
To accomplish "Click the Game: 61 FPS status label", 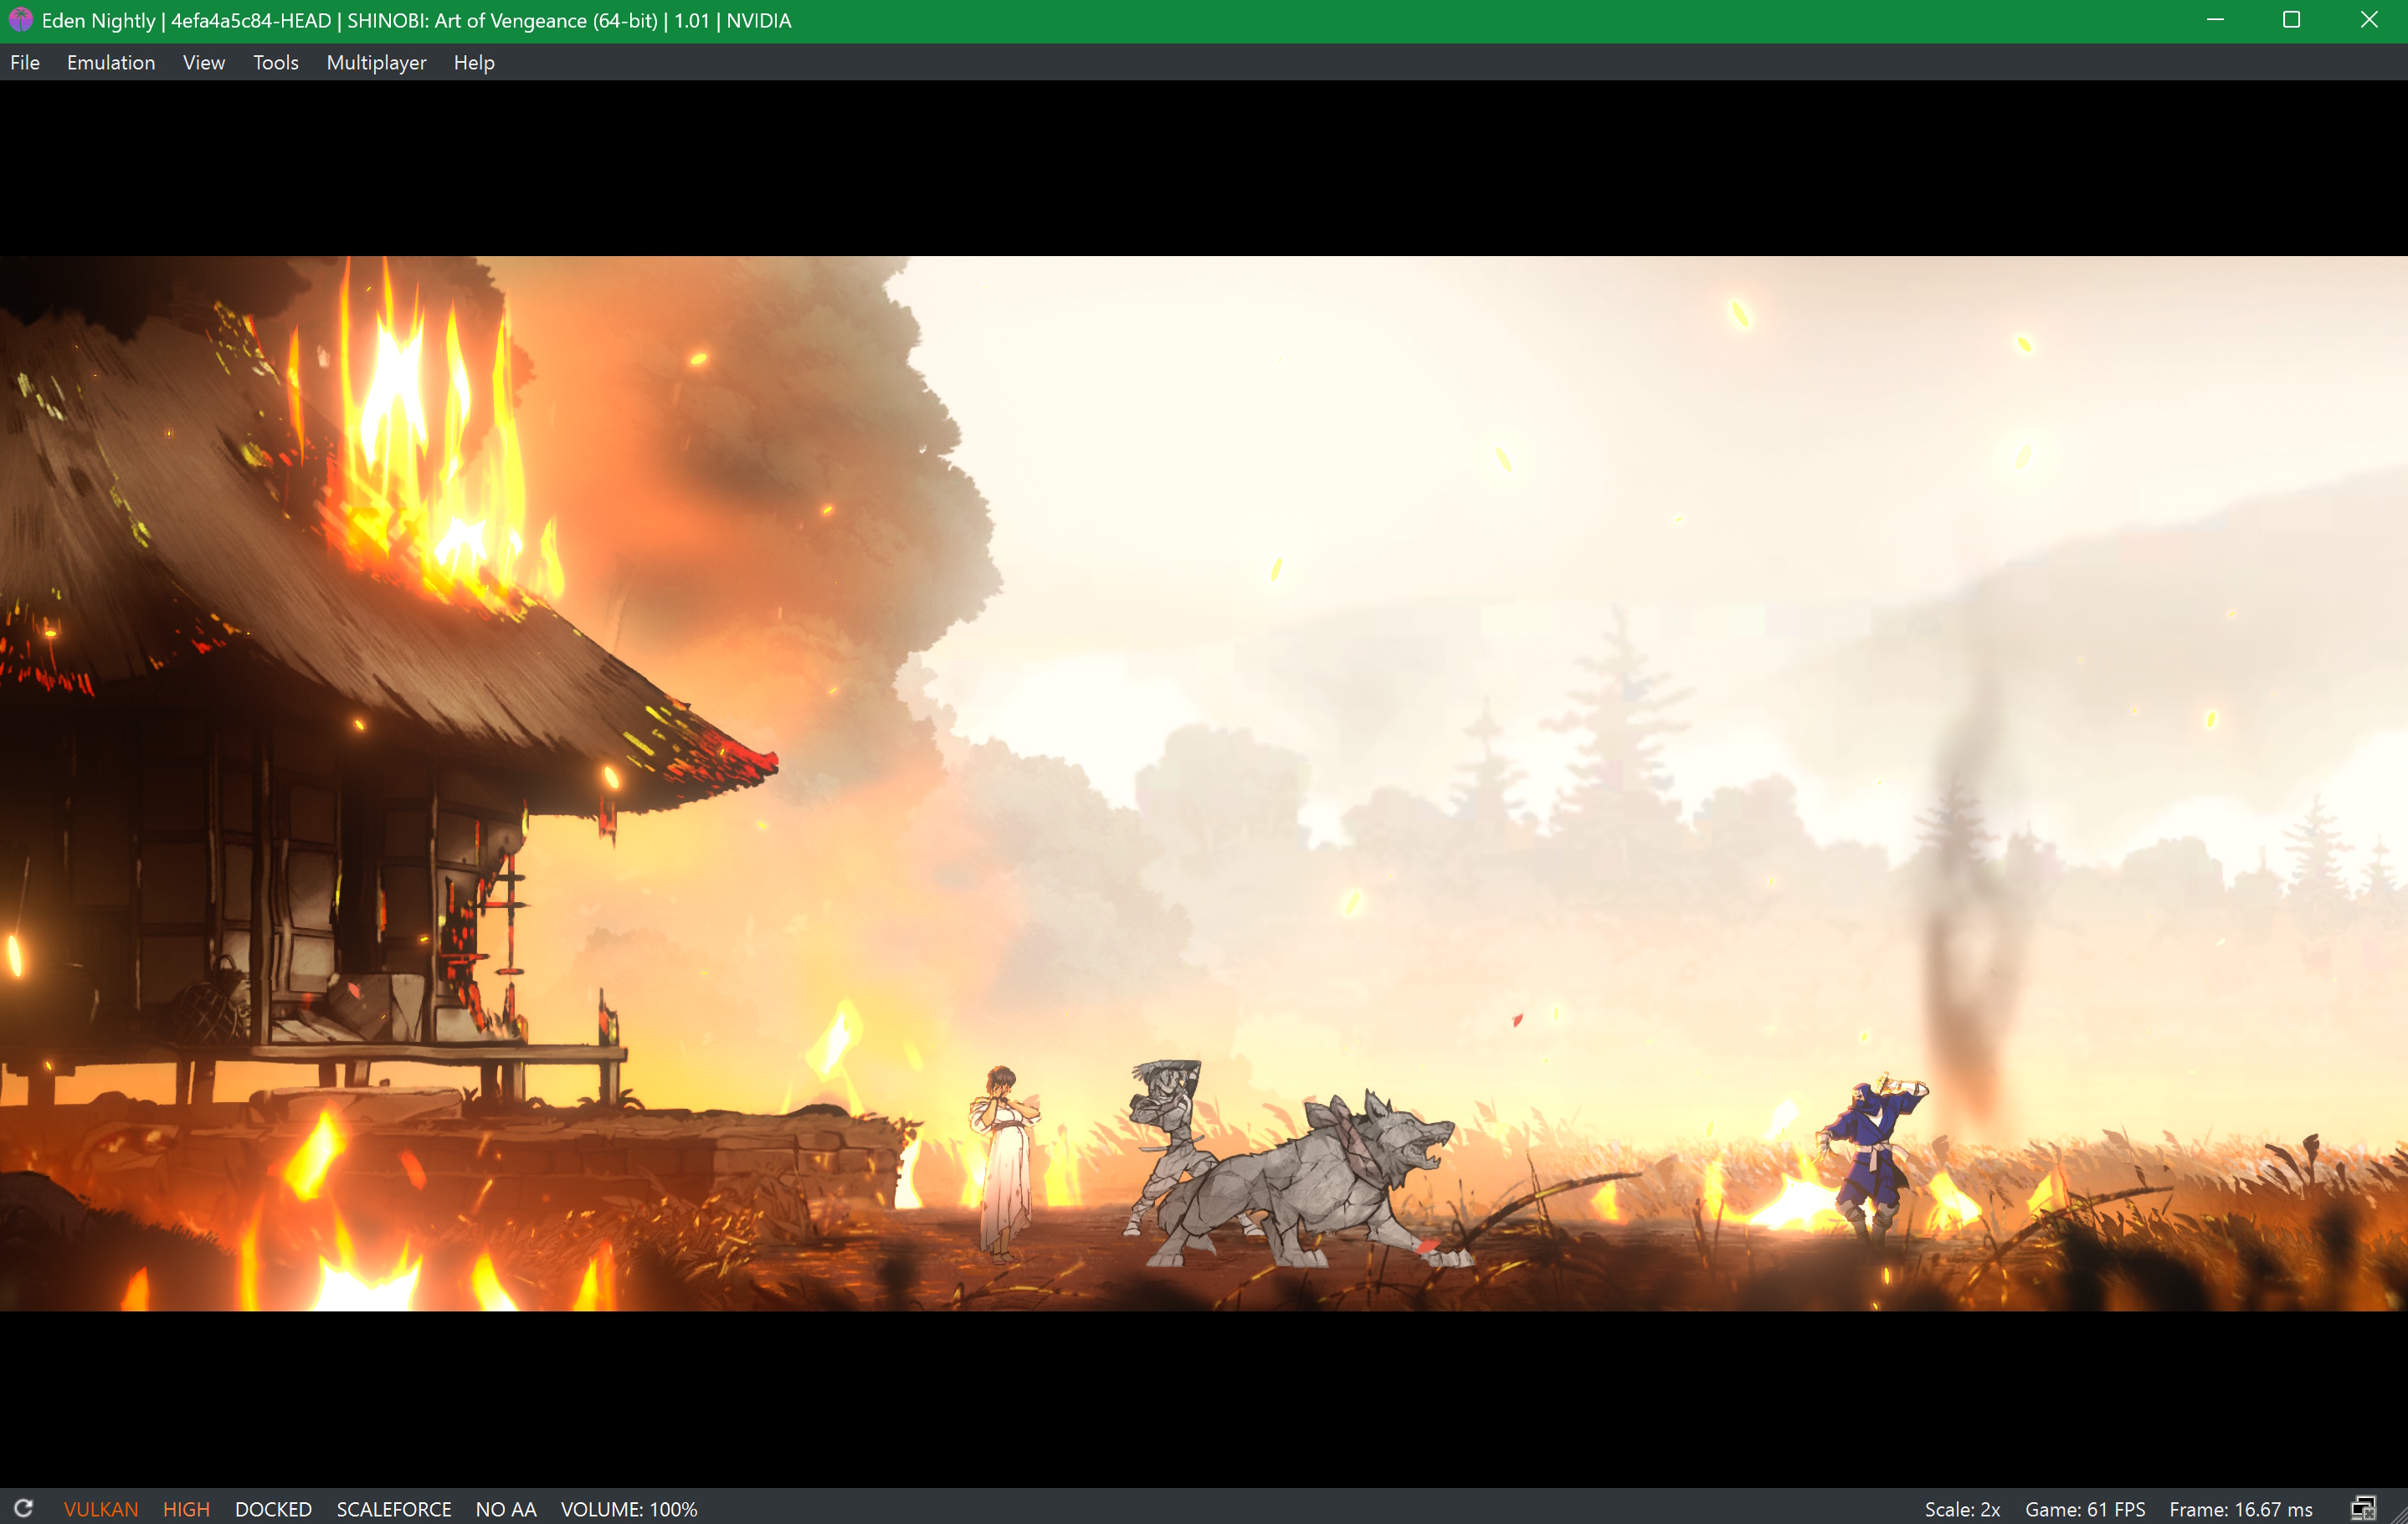I will [x=2085, y=1508].
